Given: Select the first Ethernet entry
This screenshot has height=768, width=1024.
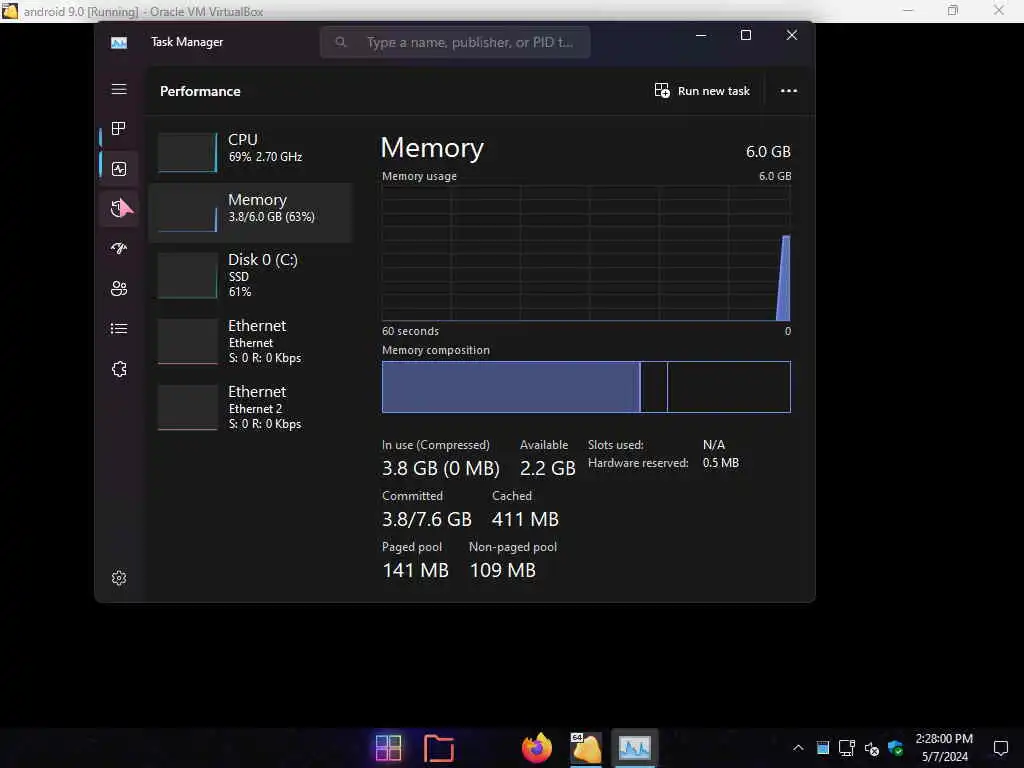Looking at the screenshot, I should (x=251, y=341).
